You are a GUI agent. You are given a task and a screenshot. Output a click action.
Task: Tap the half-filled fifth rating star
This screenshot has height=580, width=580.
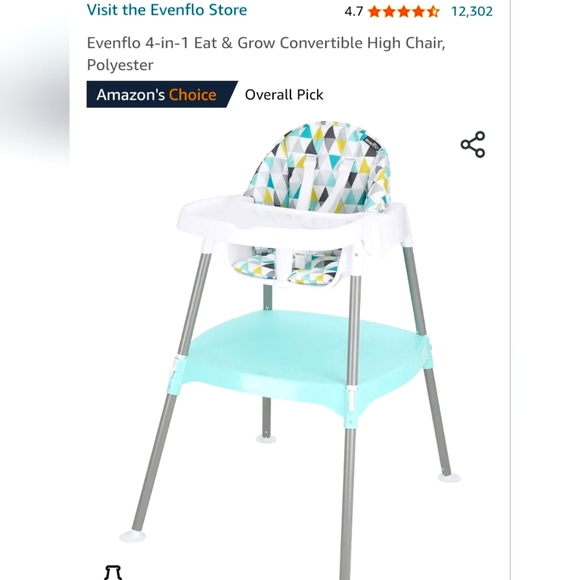coord(433,11)
